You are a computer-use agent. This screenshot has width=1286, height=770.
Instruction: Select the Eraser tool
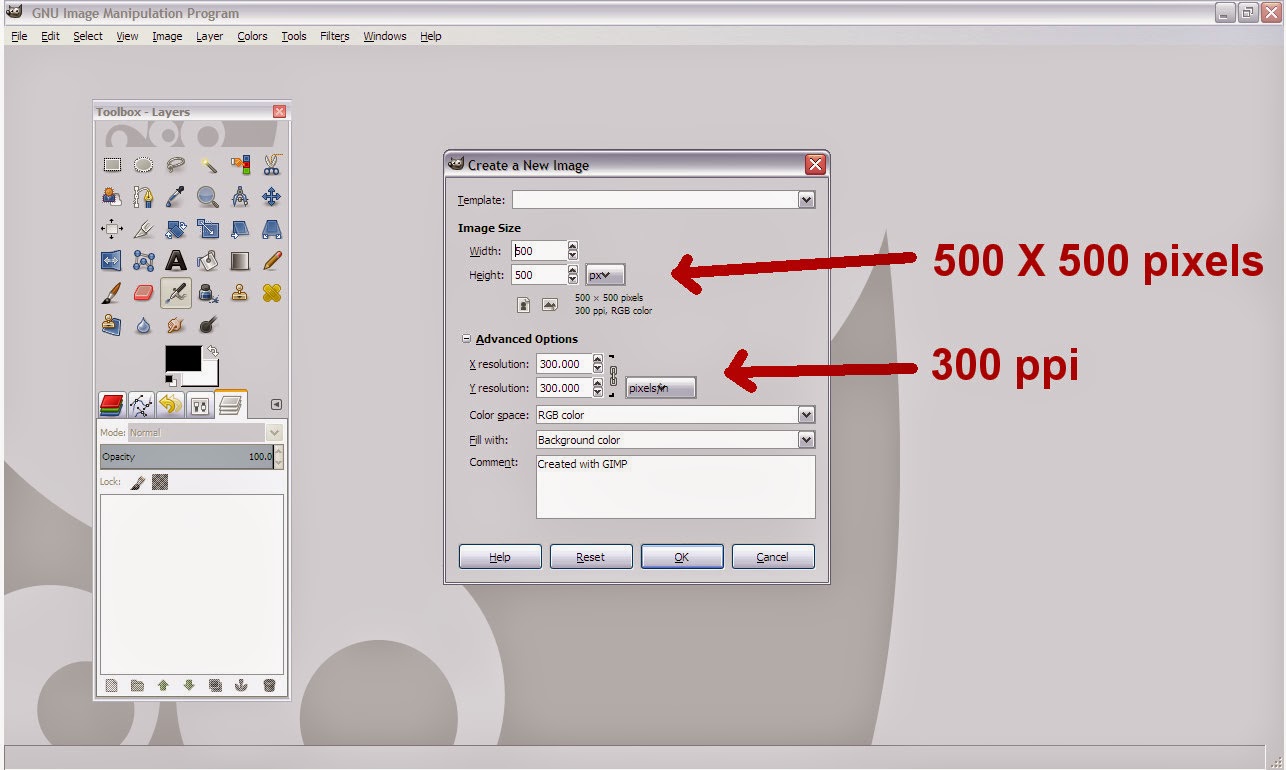(x=144, y=293)
